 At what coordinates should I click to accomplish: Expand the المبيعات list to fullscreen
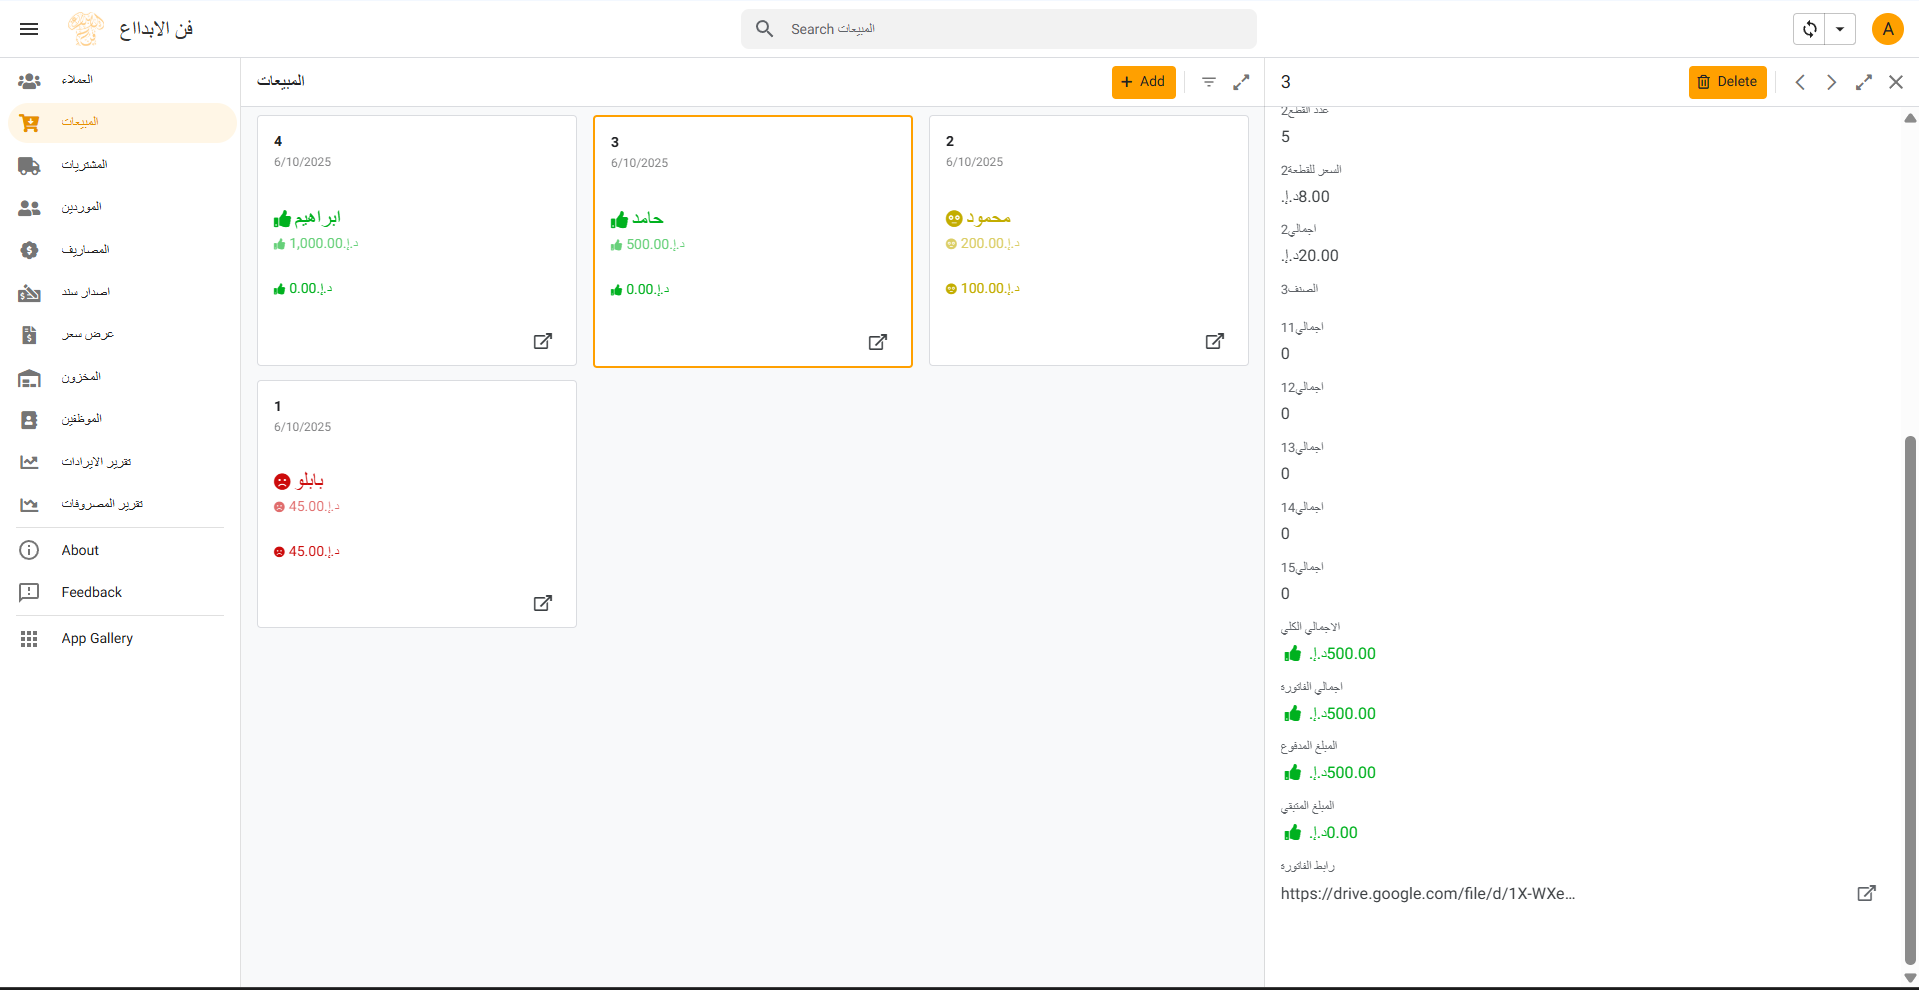[1241, 82]
